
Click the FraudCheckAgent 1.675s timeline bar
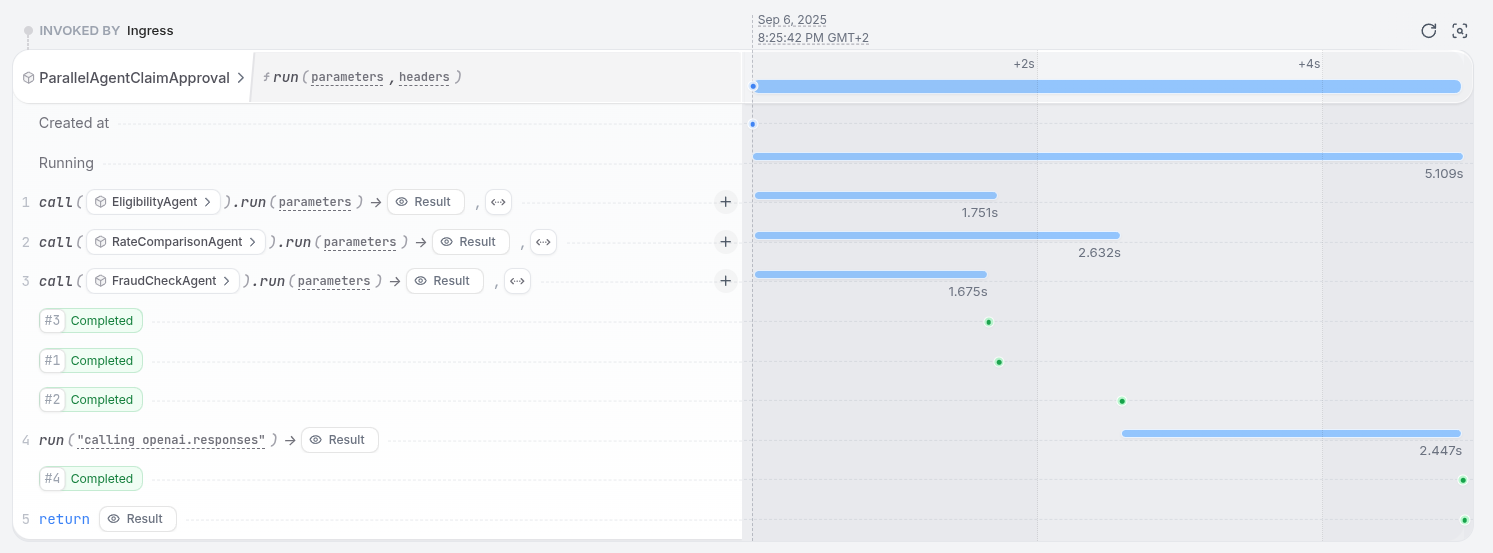pyautogui.click(x=871, y=274)
